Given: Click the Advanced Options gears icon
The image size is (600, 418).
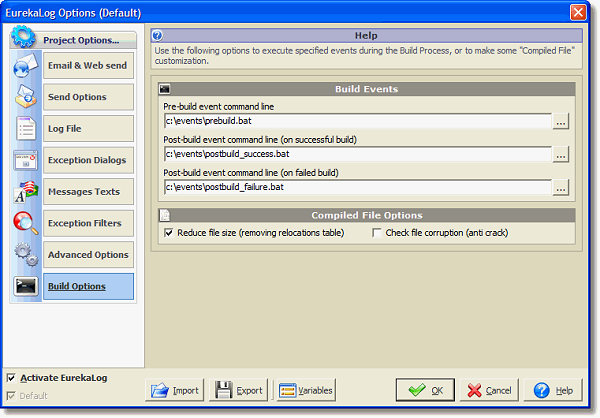Looking at the screenshot, I should (26, 254).
